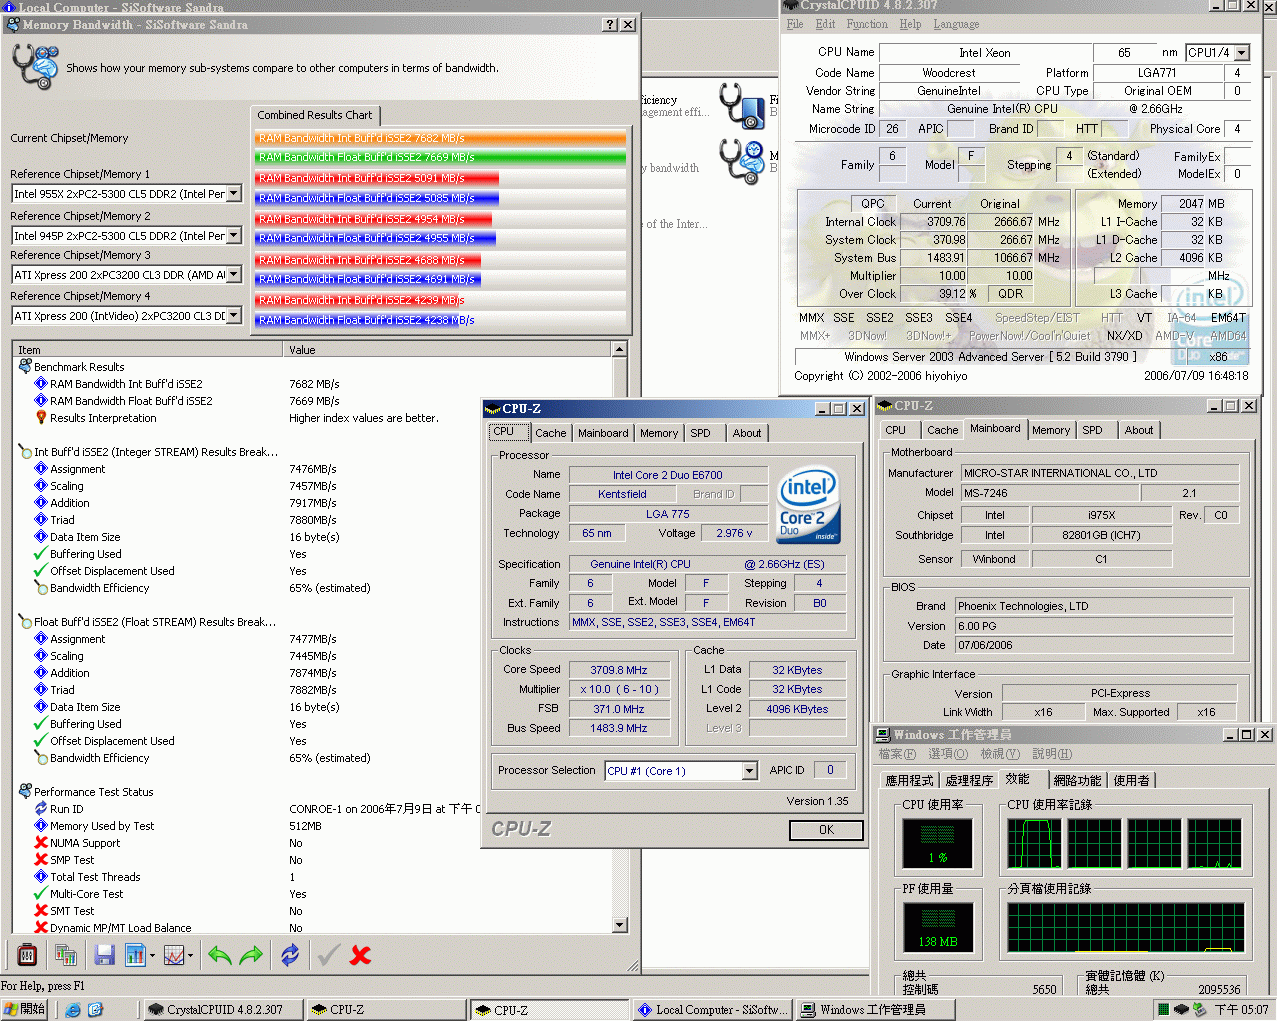
Task: Click the Benchmark Results row icon
Action: tap(25, 367)
